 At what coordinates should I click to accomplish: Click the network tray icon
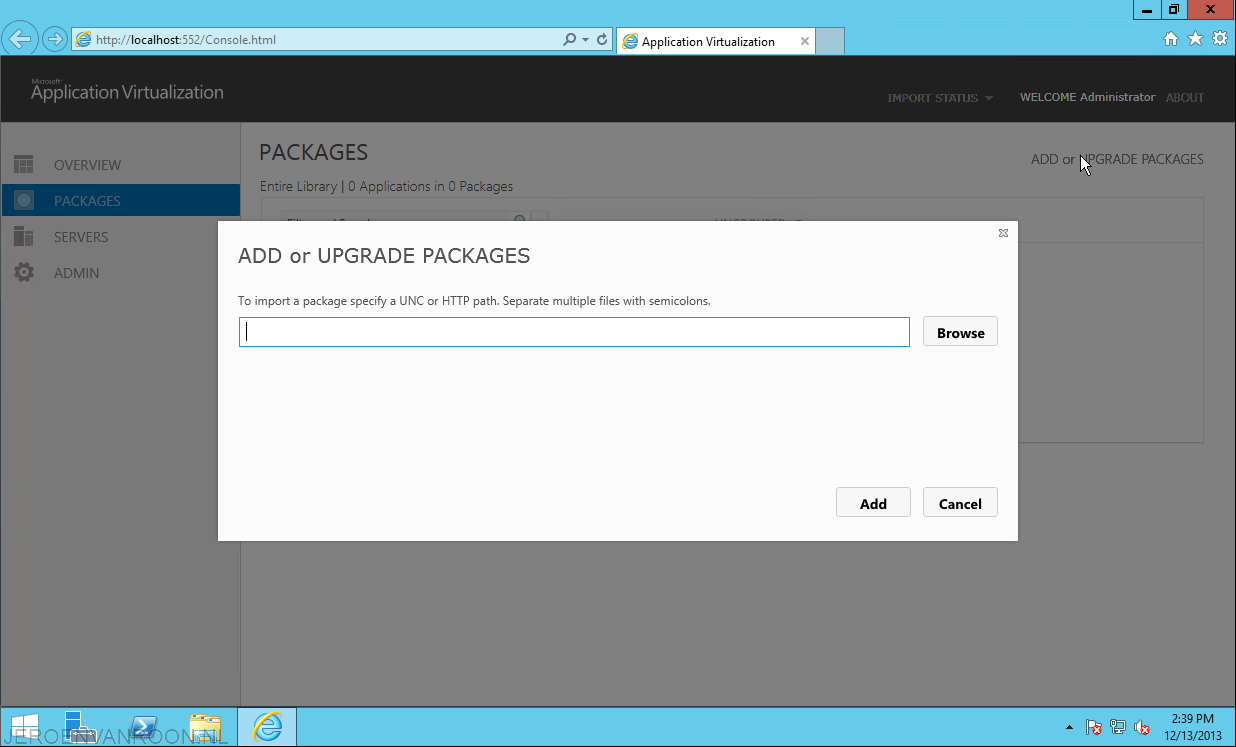pyautogui.click(x=1118, y=728)
